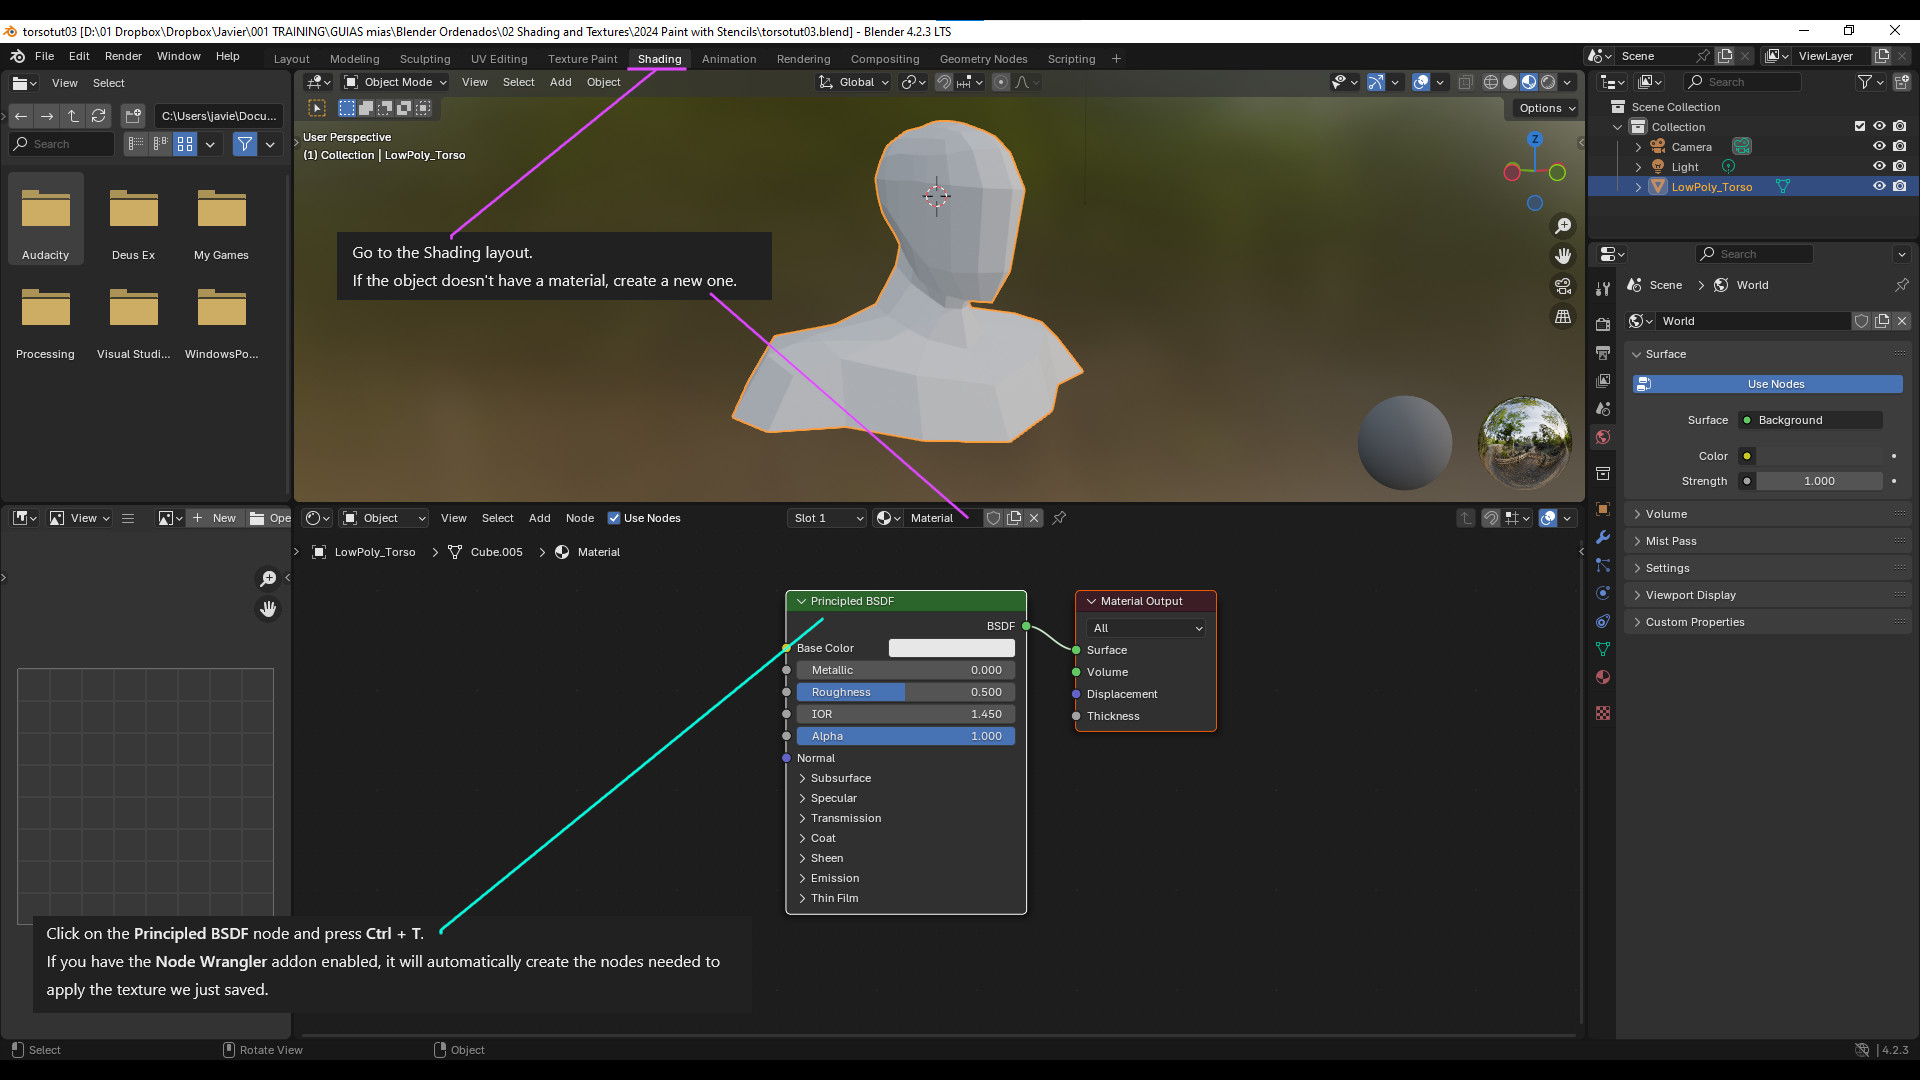This screenshot has width=1920, height=1080.
Task: Adjust the Roughness slider on Principled BSDF
Action: [906, 692]
